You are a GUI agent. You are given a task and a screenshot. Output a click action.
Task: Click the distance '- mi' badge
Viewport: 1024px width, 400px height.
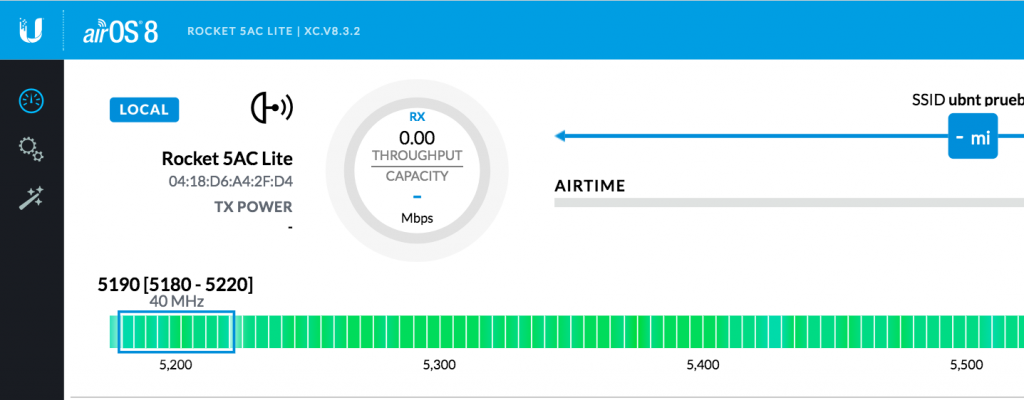[973, 138]
